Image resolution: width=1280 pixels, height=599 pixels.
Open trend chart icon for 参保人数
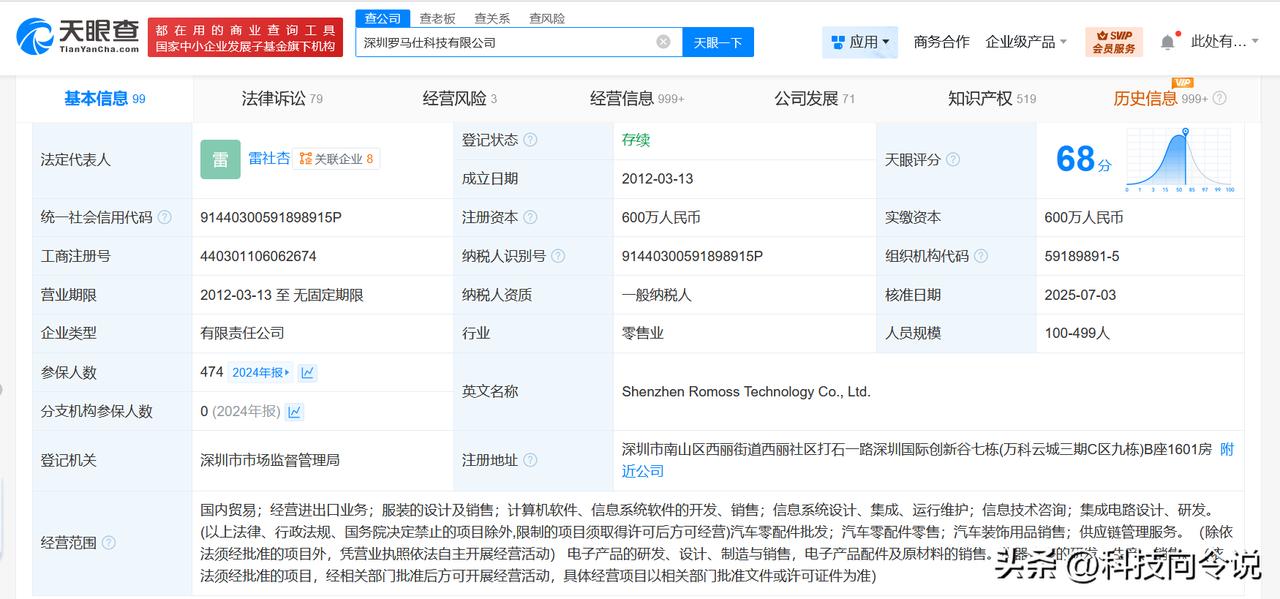point(308,373)
